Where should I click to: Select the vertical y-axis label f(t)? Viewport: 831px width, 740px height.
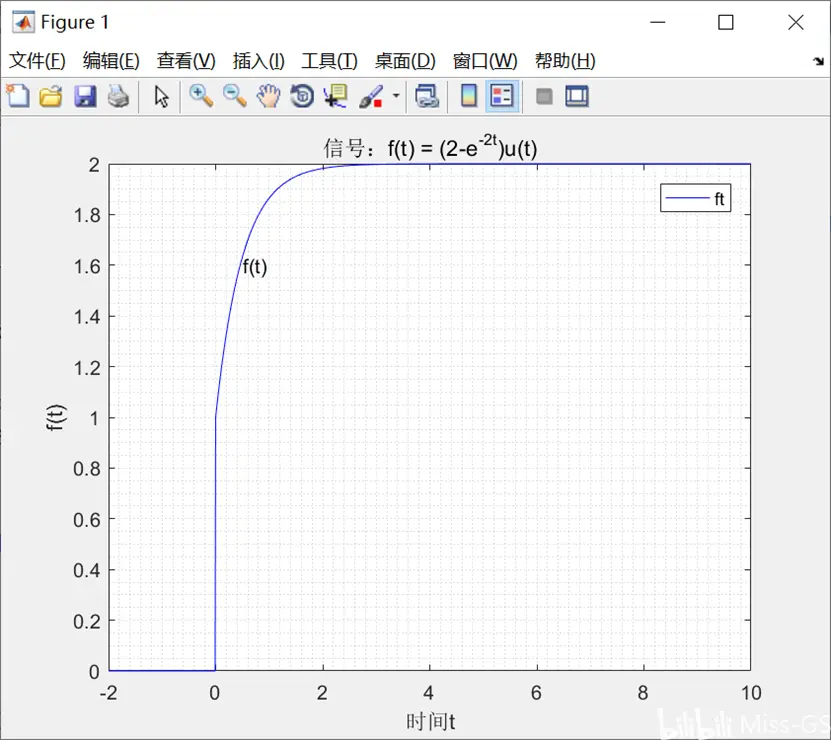click(56, 417)
